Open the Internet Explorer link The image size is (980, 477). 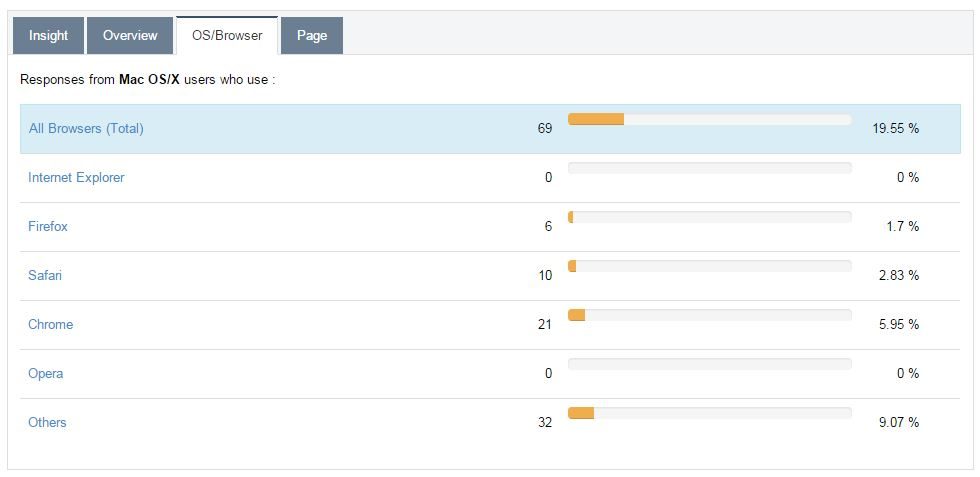point(76,177)
